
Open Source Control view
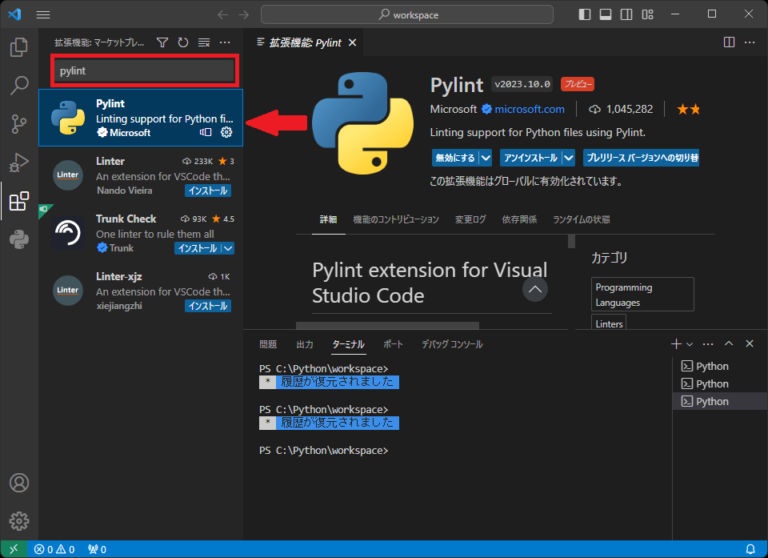(19, 124)
